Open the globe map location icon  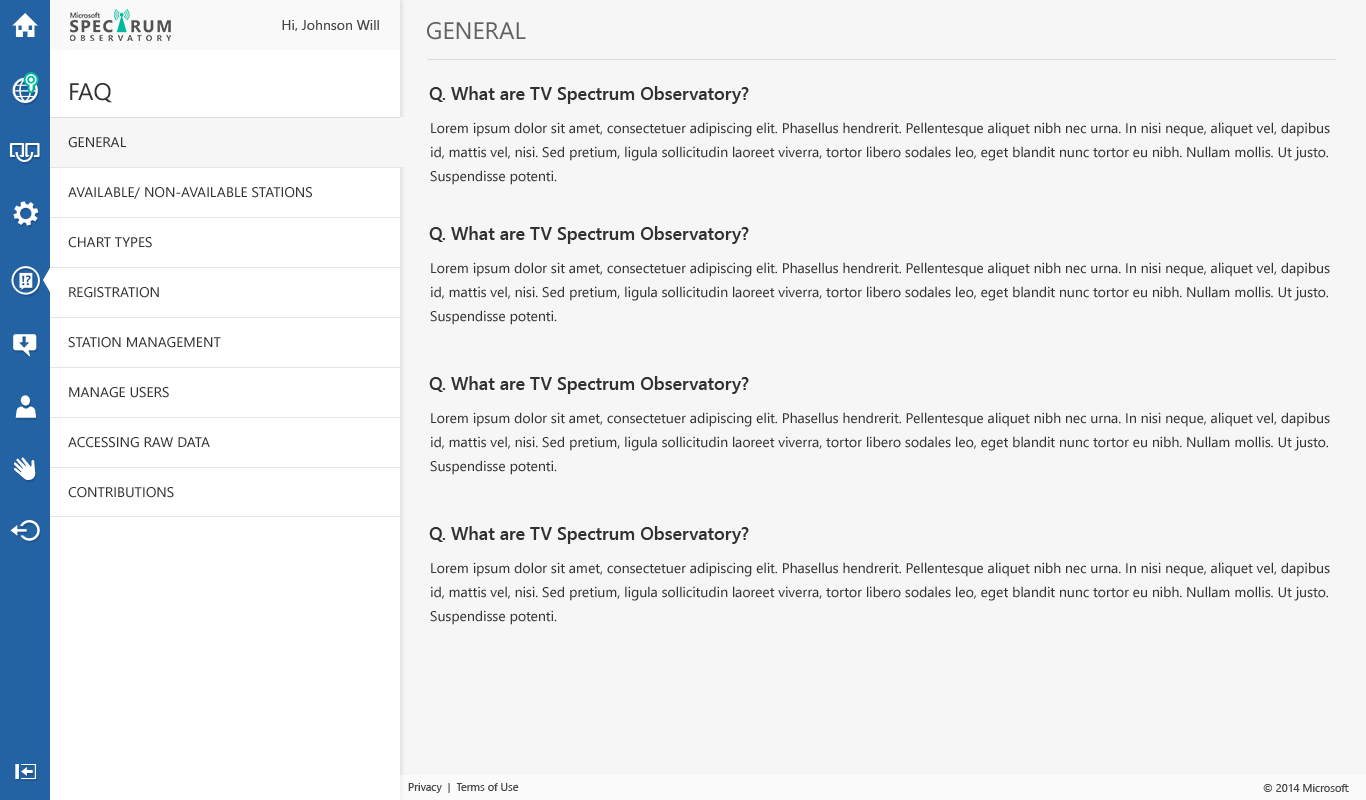pos(25,88)
